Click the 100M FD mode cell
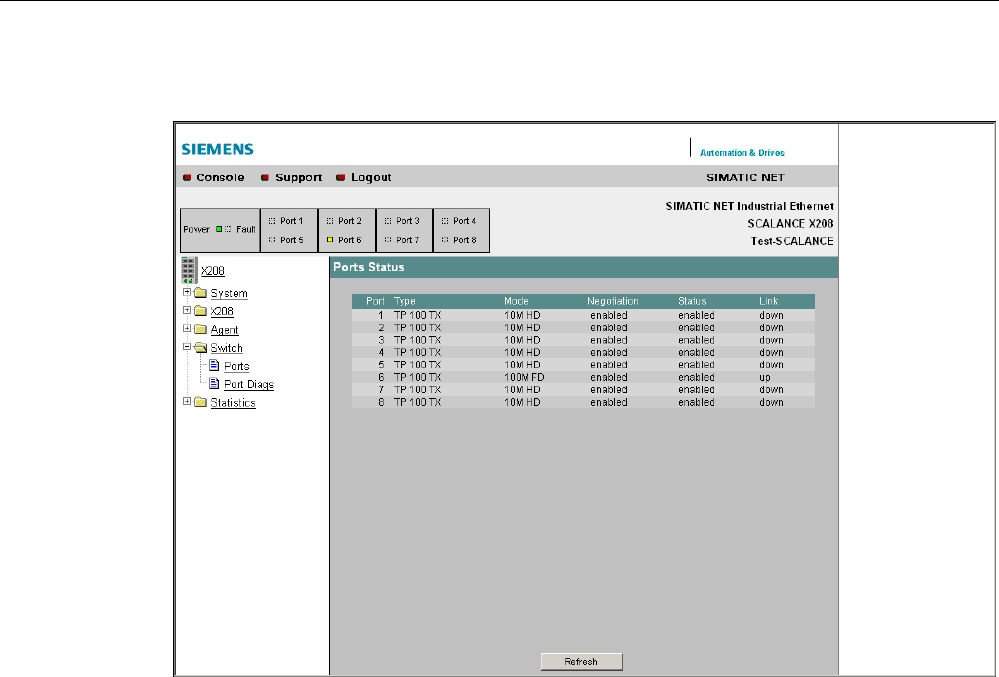The width and height of the screenshot is (999, 677). click(524, 378)
